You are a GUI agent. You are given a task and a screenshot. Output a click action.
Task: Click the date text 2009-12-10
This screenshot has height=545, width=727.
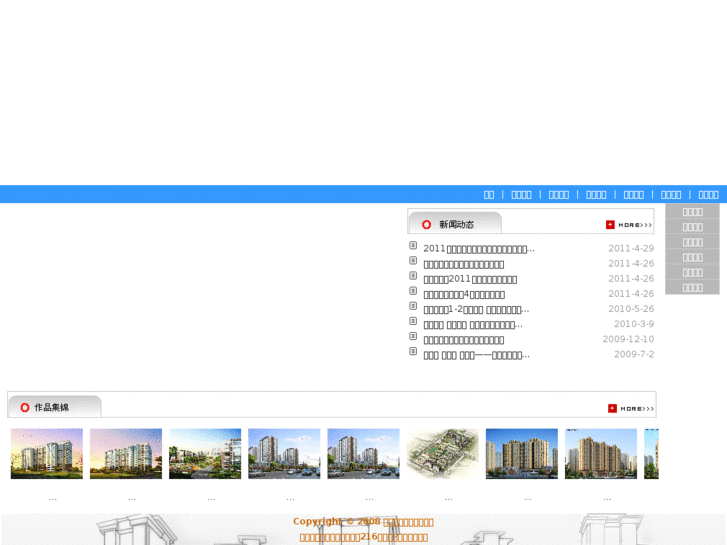[x=628, y=339]
